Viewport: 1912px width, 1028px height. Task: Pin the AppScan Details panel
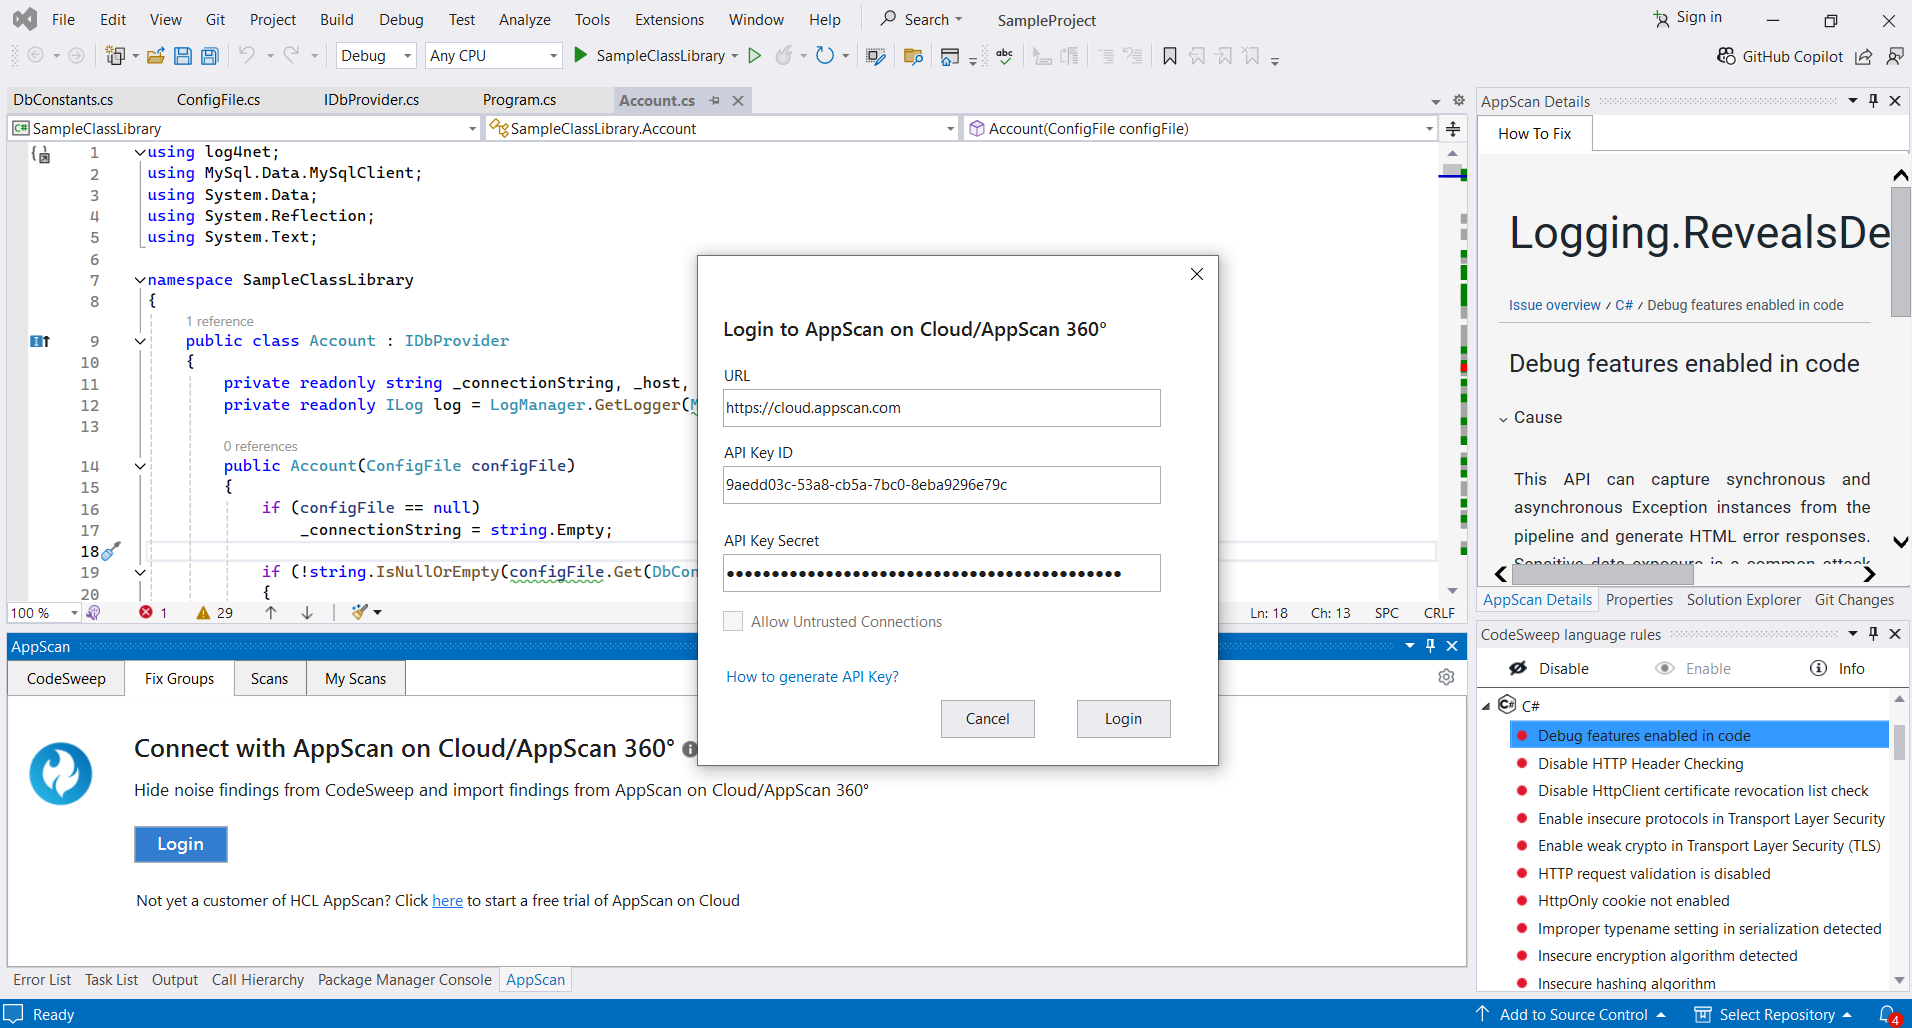click(x=1873, y=100)
